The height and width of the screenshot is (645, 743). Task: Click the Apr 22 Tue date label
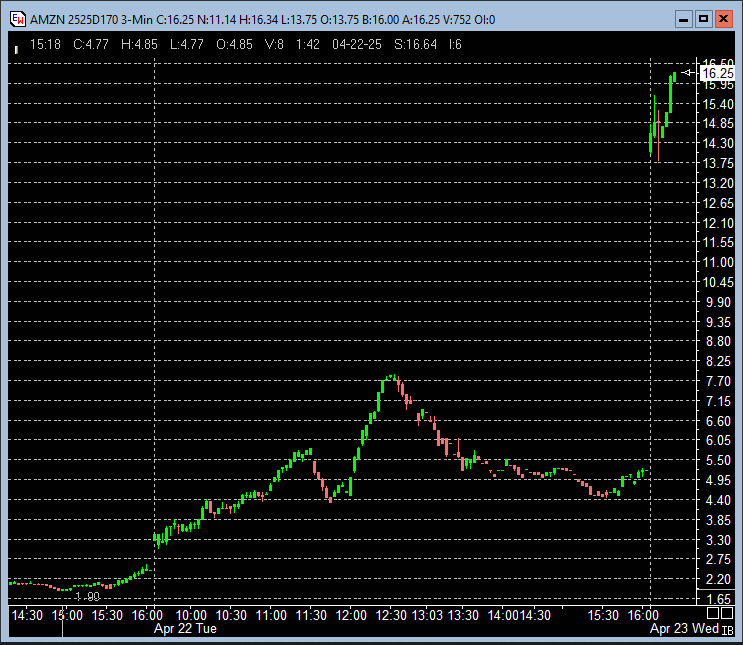coord(186,629)
